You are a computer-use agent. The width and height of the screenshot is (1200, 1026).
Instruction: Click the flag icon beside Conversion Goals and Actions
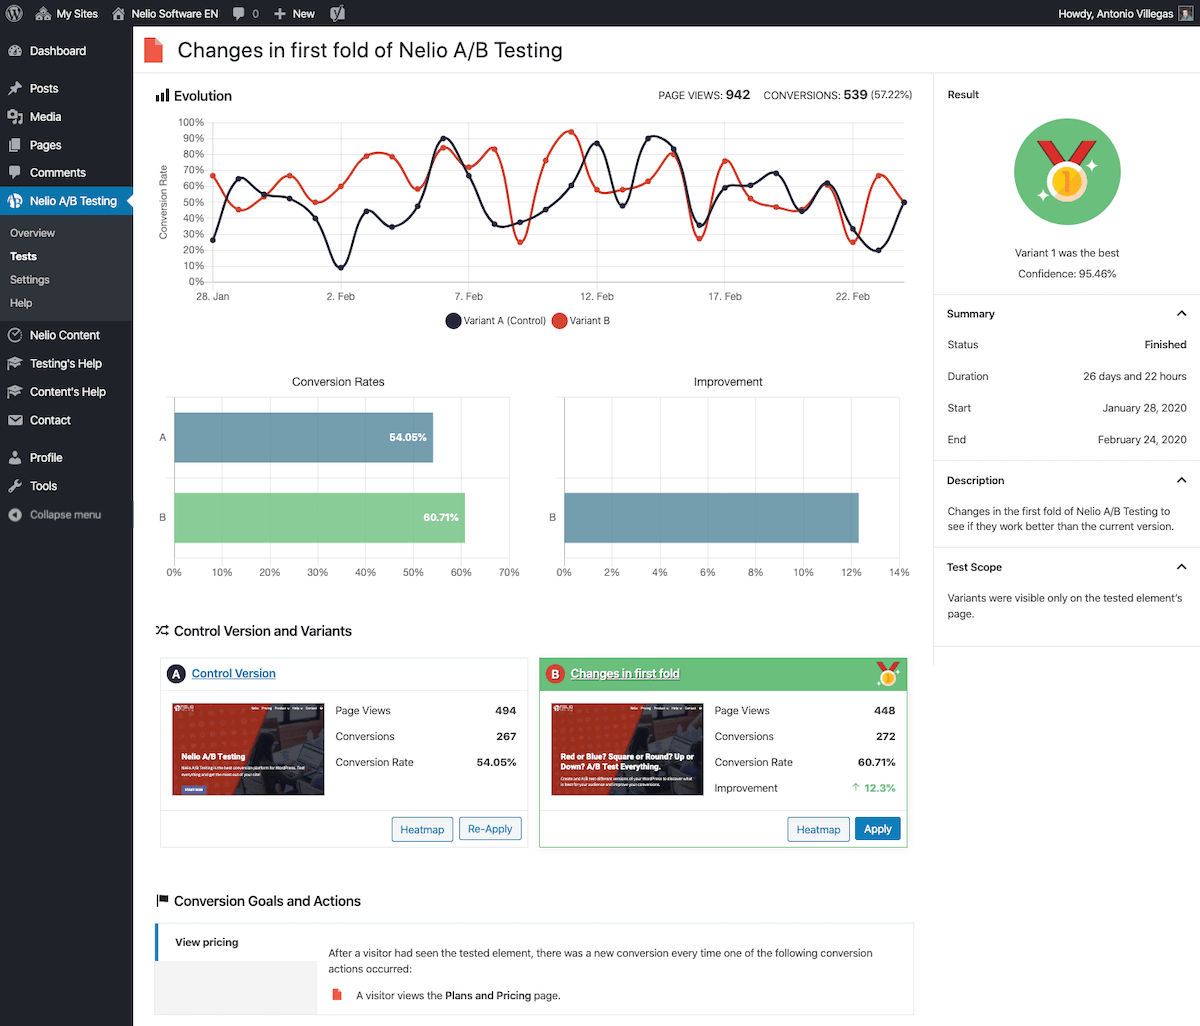coord(162,901)
